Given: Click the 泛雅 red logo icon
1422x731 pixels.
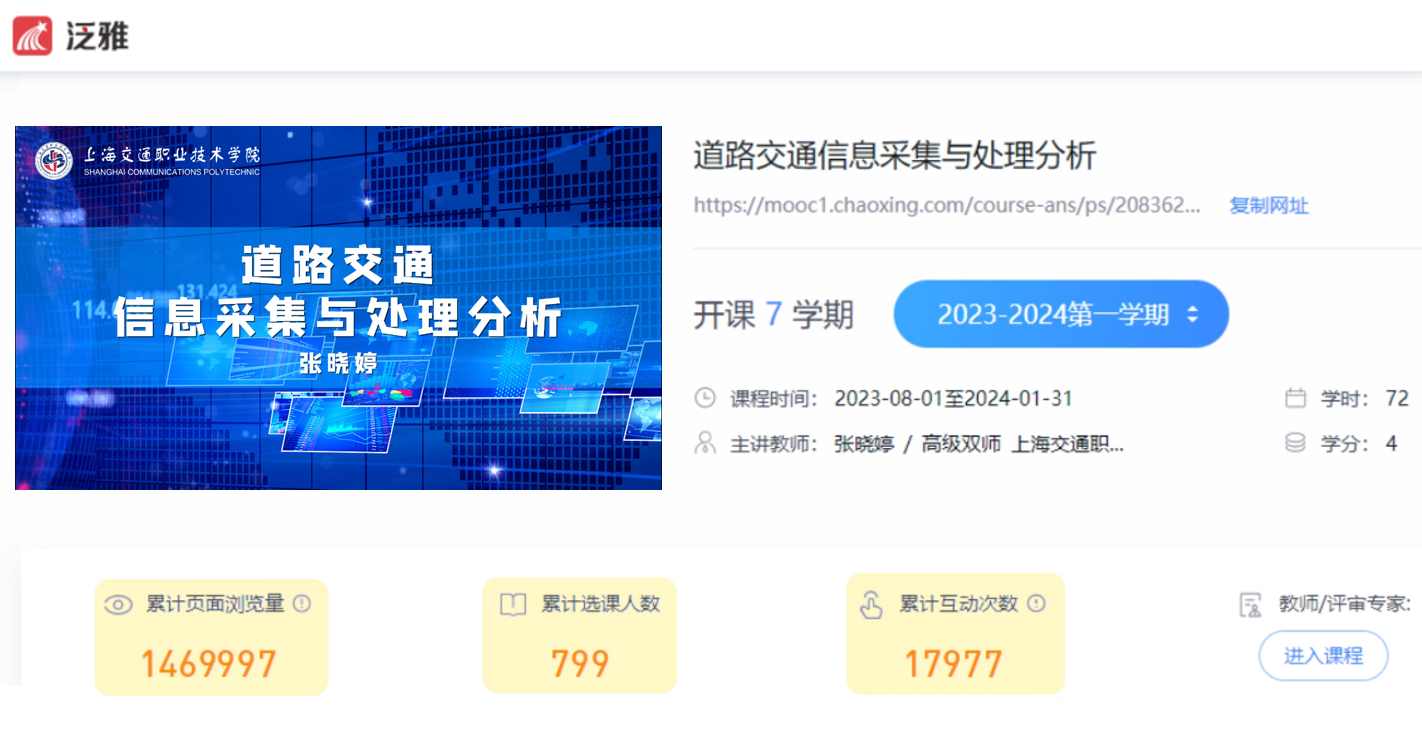Looking at the screenshot, I should click(x=32, y=35).
